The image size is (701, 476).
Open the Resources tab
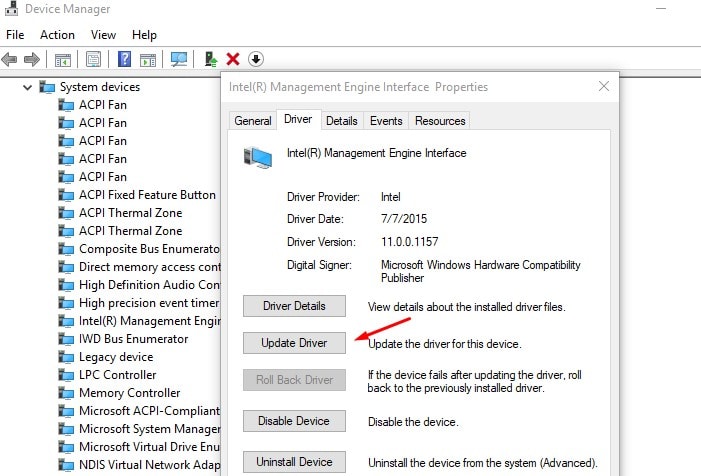click(440, 121)
